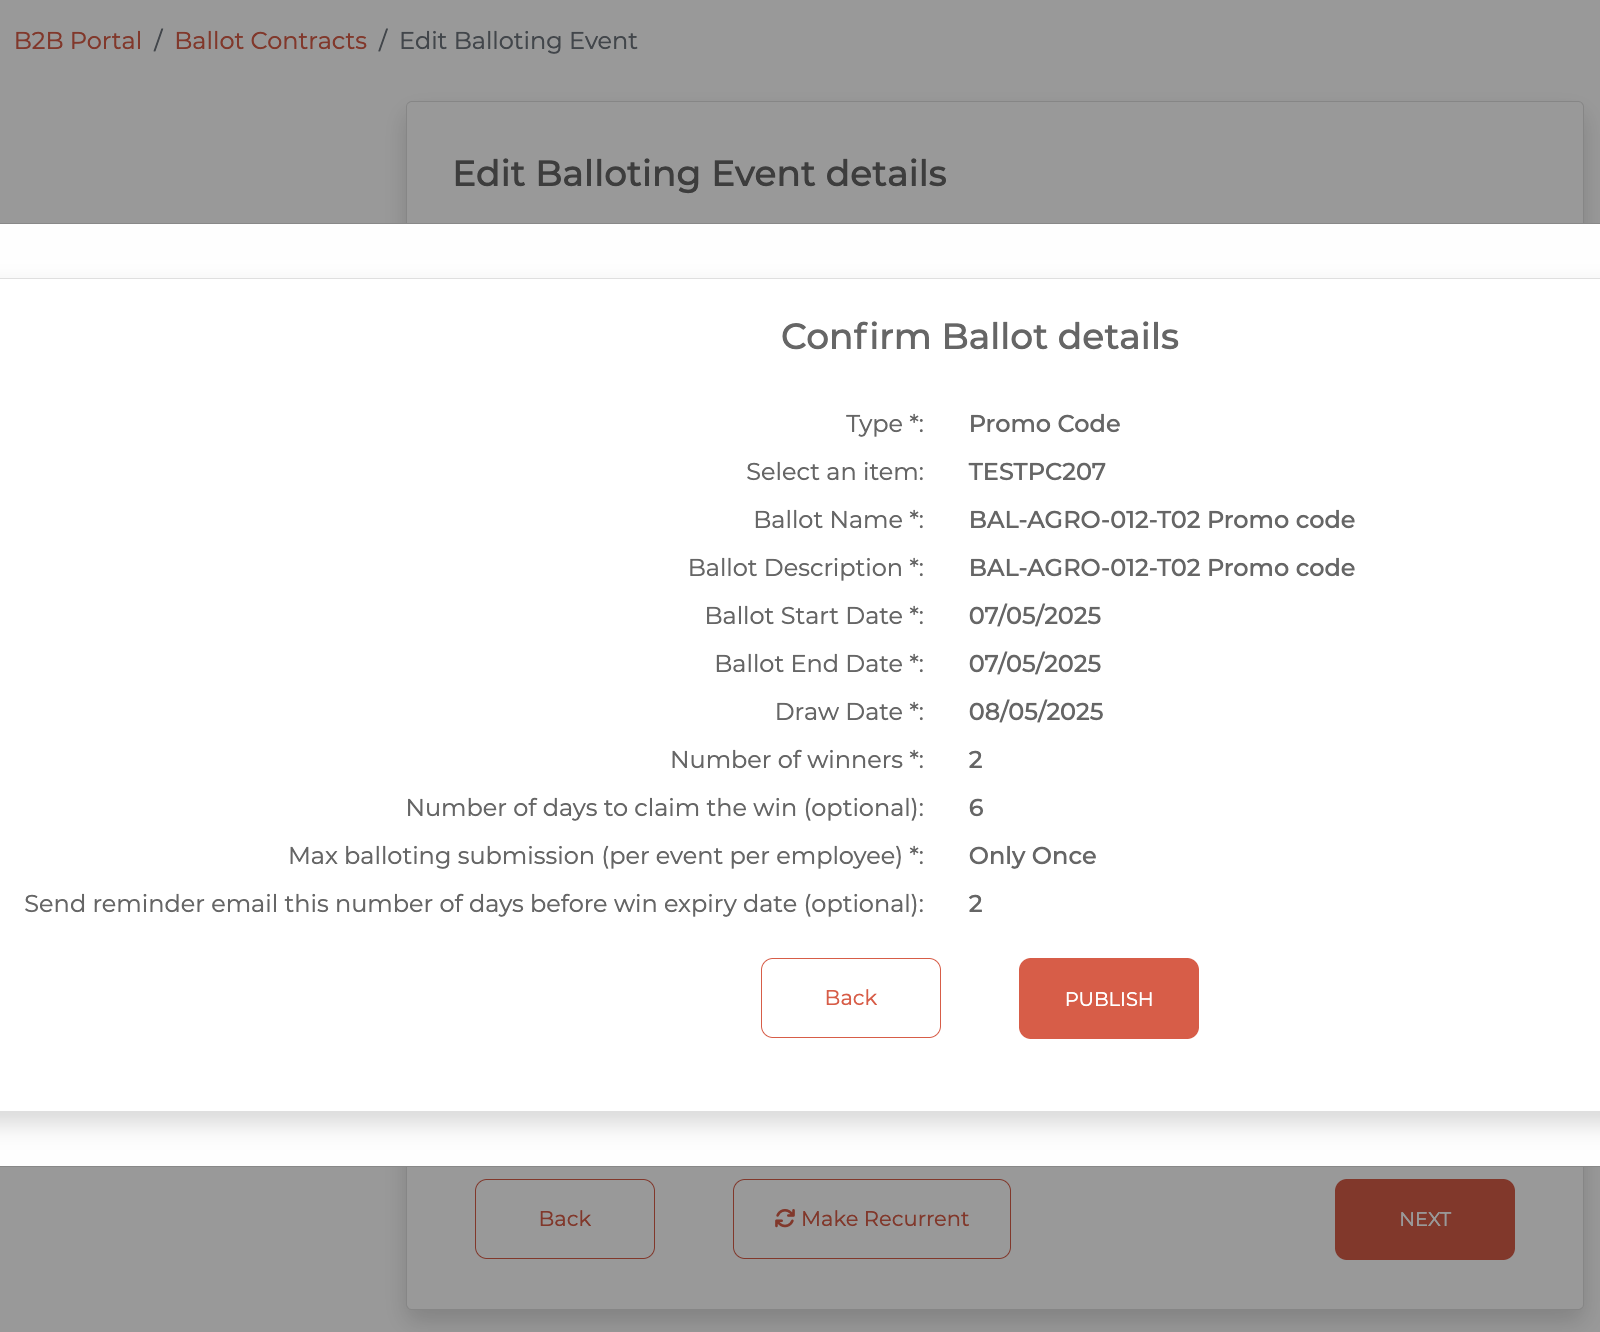This screenshot has width=1600, height=1332.
Task: Click the TESTPC207 item value
Action: point(1037,472)
